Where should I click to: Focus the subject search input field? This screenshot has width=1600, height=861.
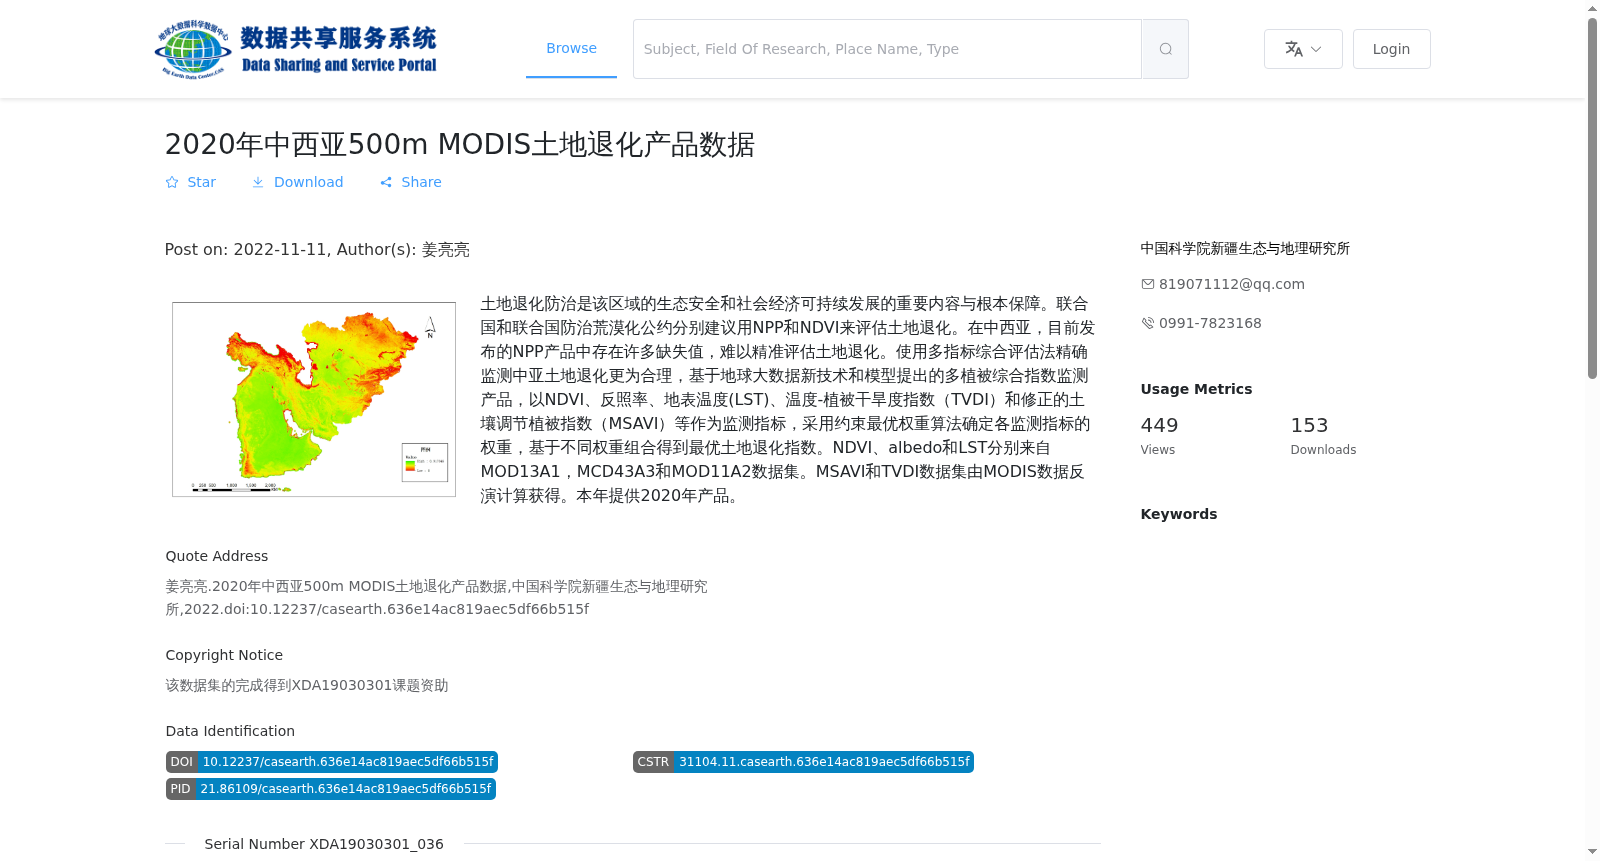(x=887, y=49)
